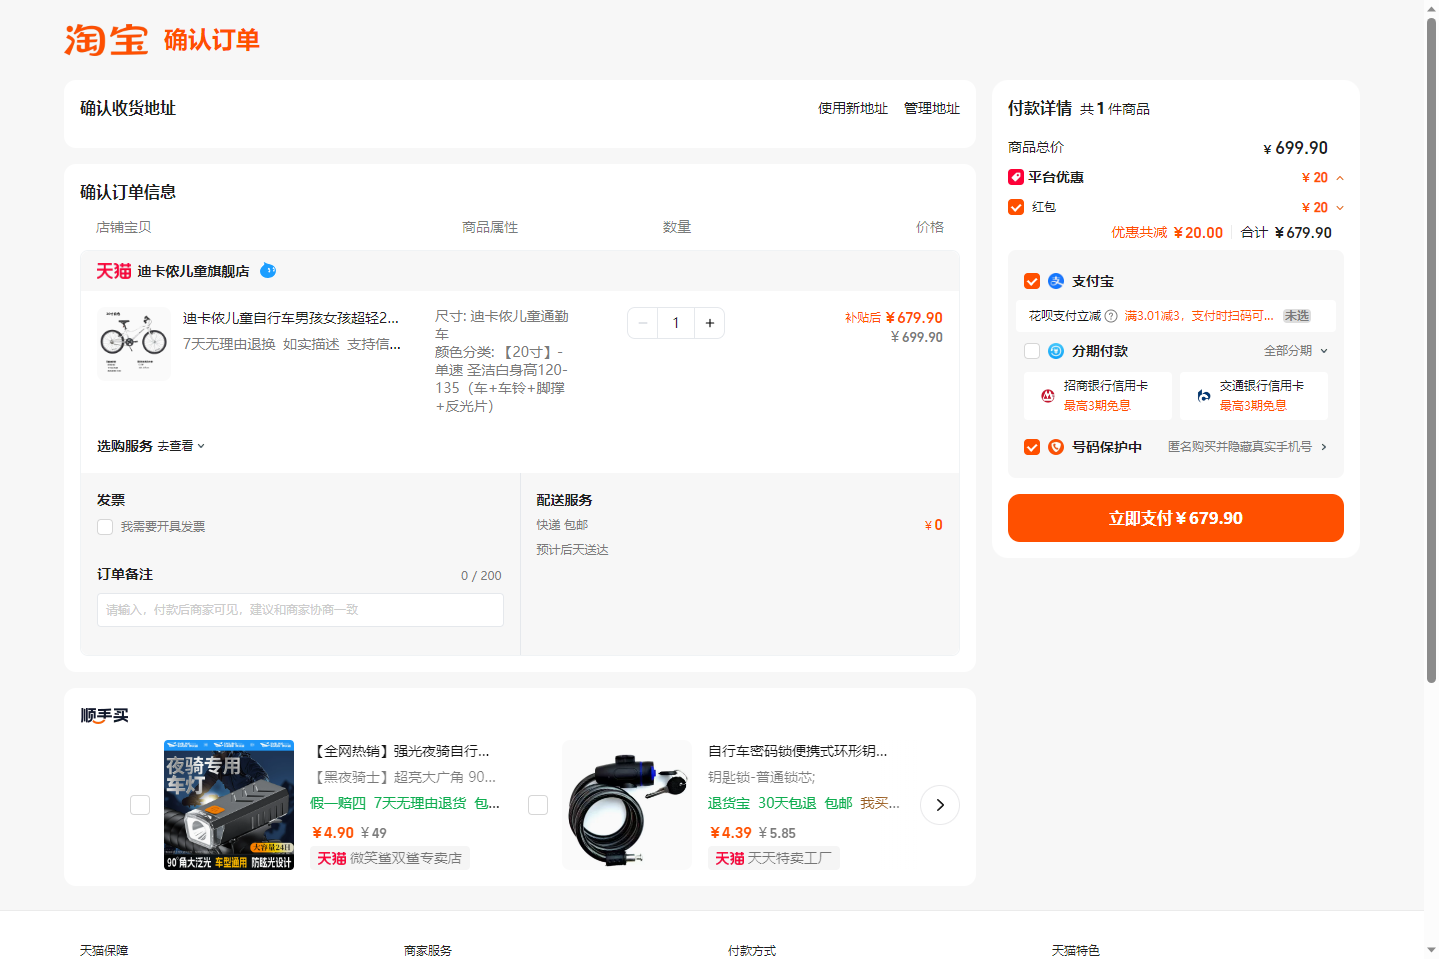Image resolution: width=1439 pixels, height=959 pixels.
Task: Click 招商银行信用卡 最高3期免息 option
Action: [1098, 396]
